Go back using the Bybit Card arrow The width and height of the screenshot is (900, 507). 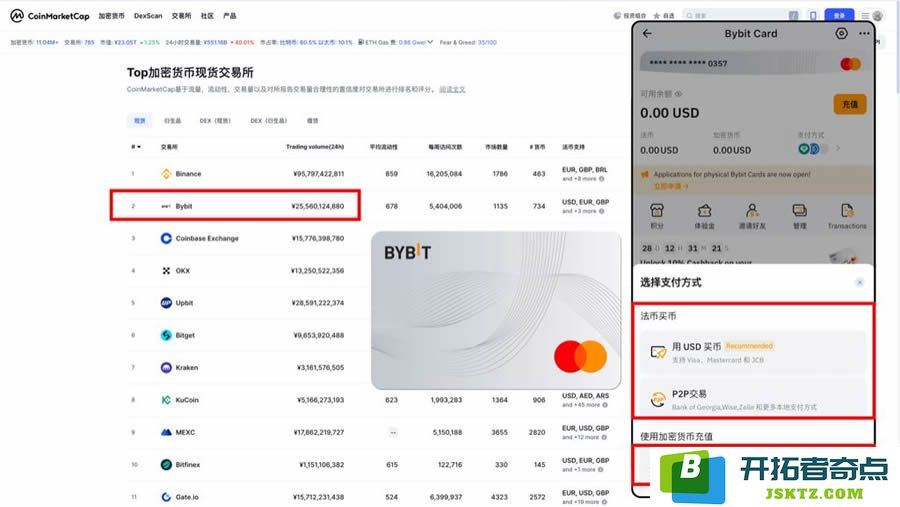click(x=647, y=34)
